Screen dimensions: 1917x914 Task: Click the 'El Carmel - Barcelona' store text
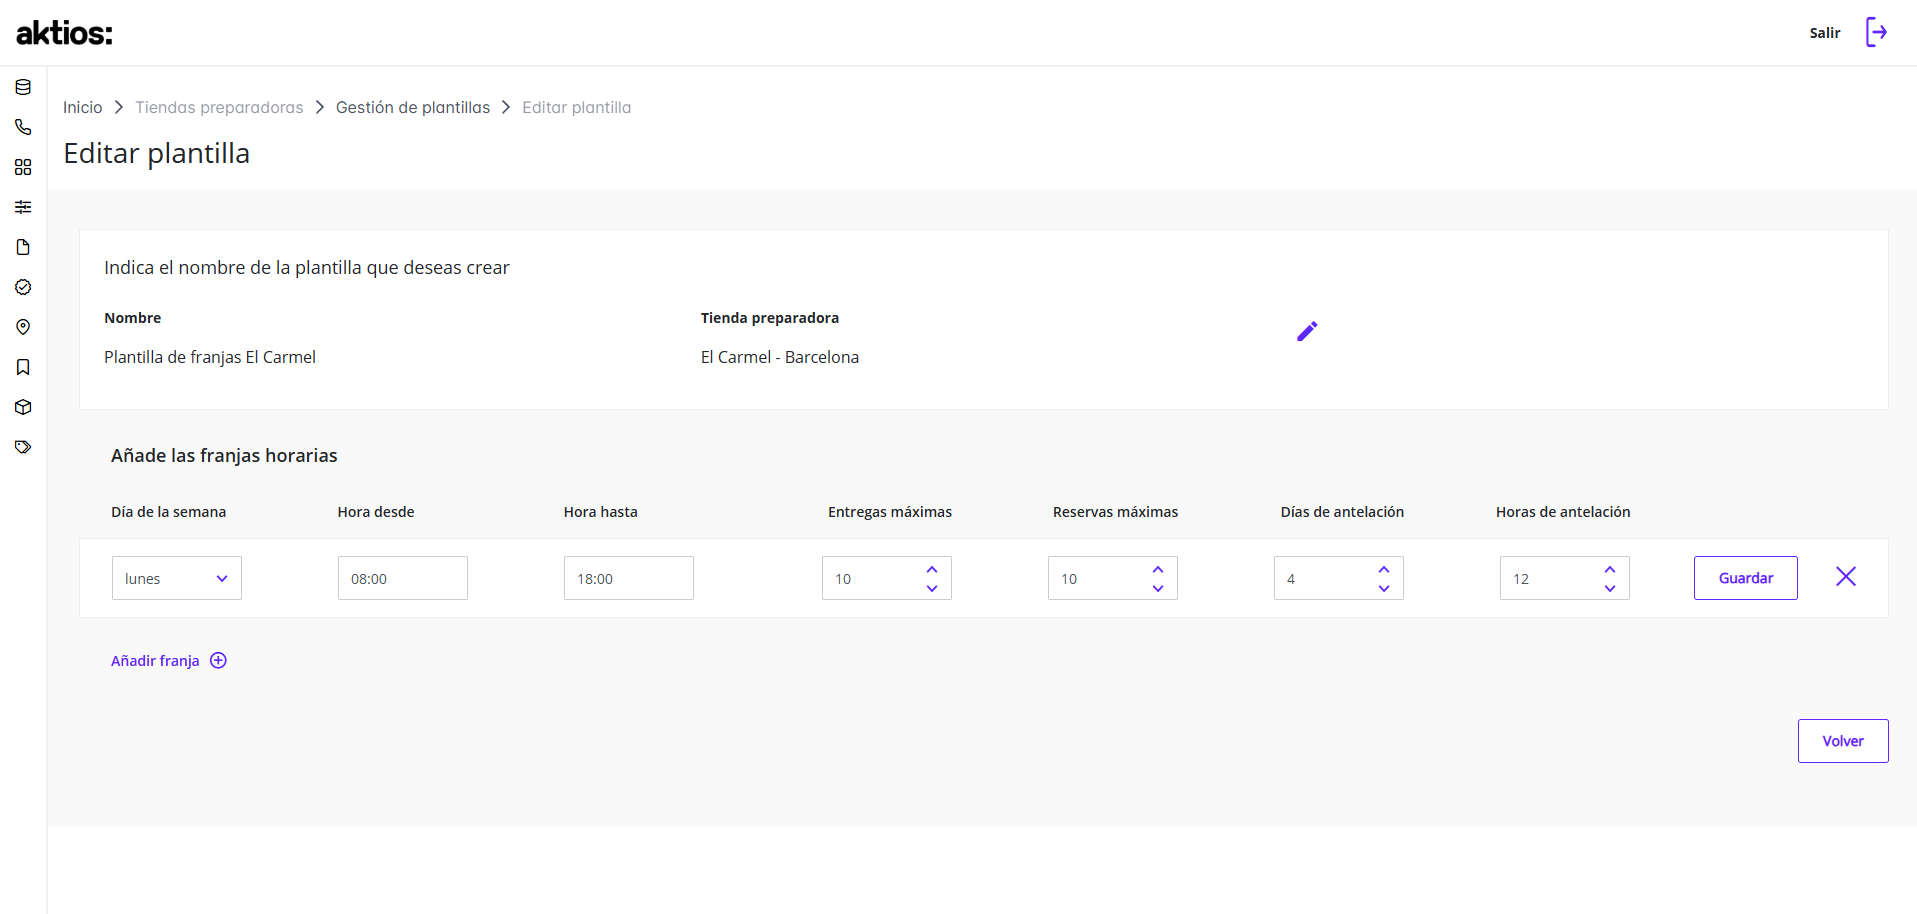coord(780,357)
